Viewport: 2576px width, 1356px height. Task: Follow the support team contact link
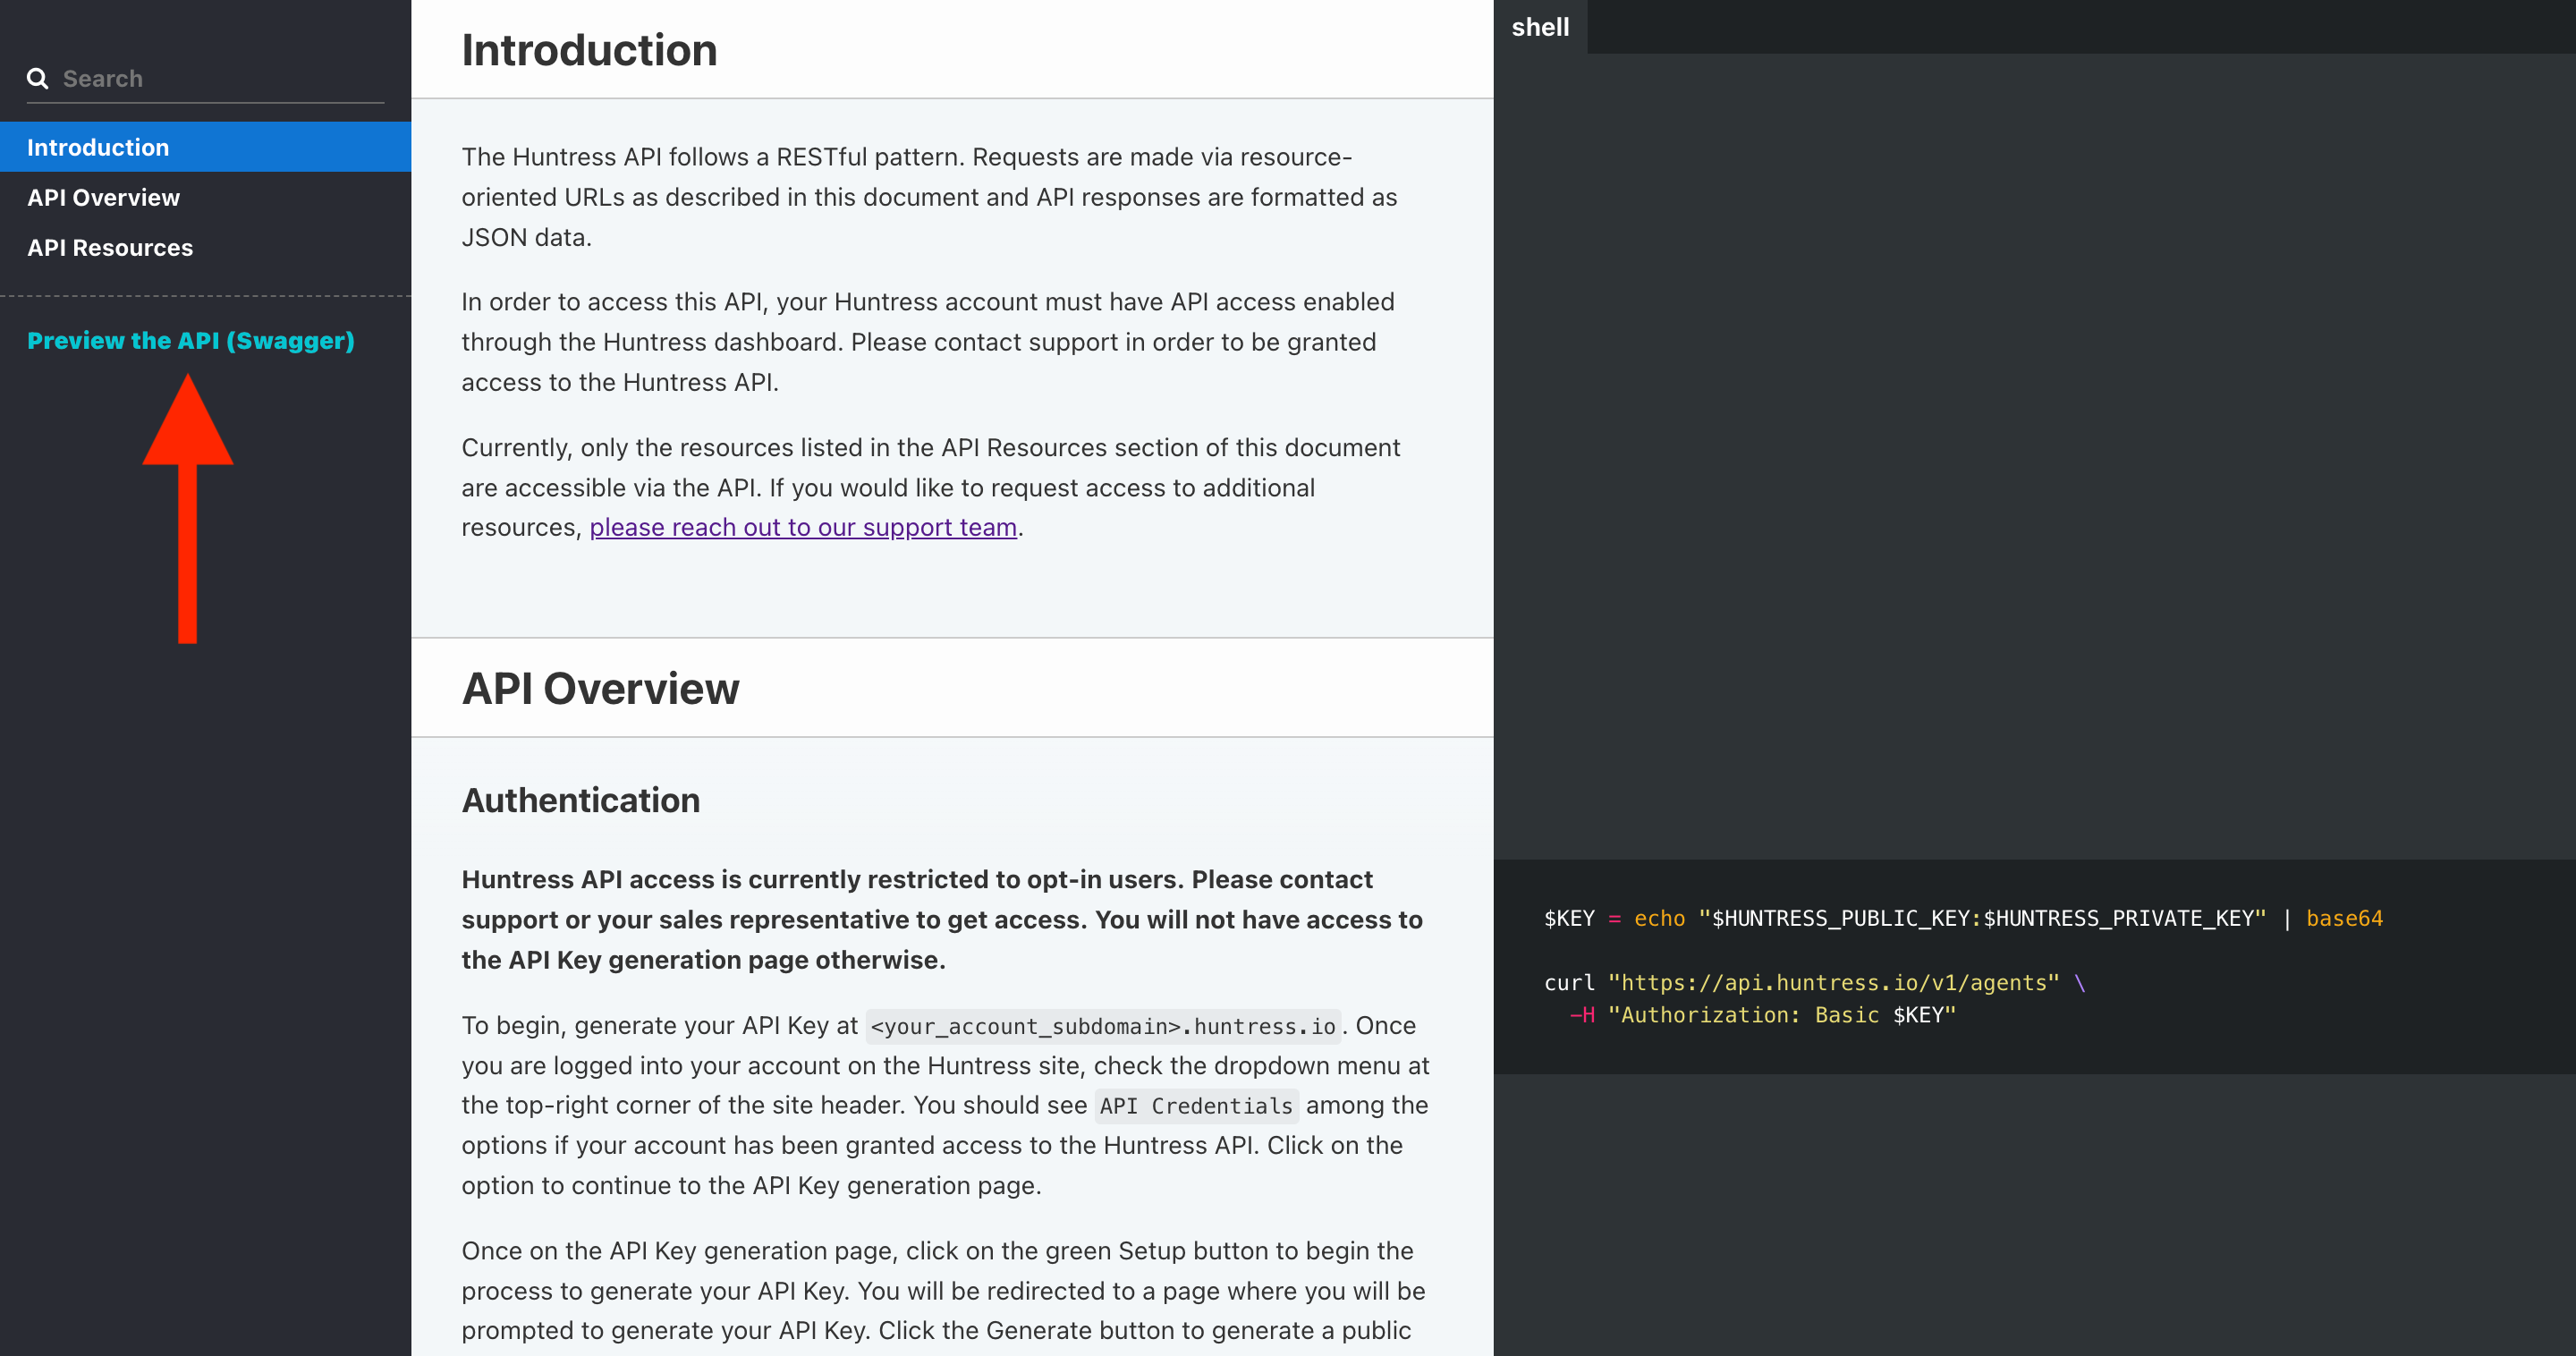803,527
